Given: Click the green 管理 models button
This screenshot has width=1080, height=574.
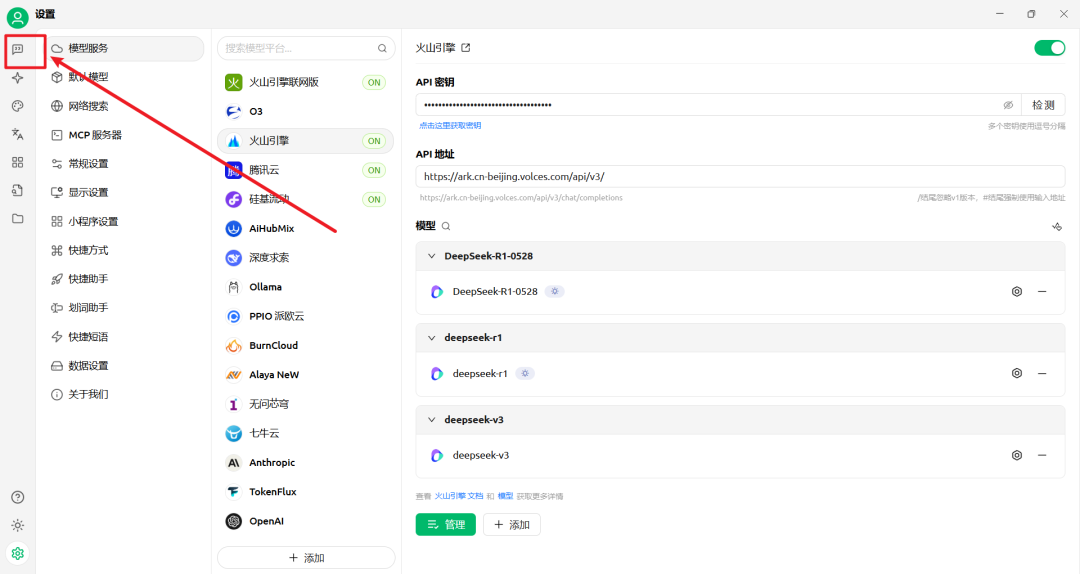Looking at the screenshot, I should click(x=446, y=524).
